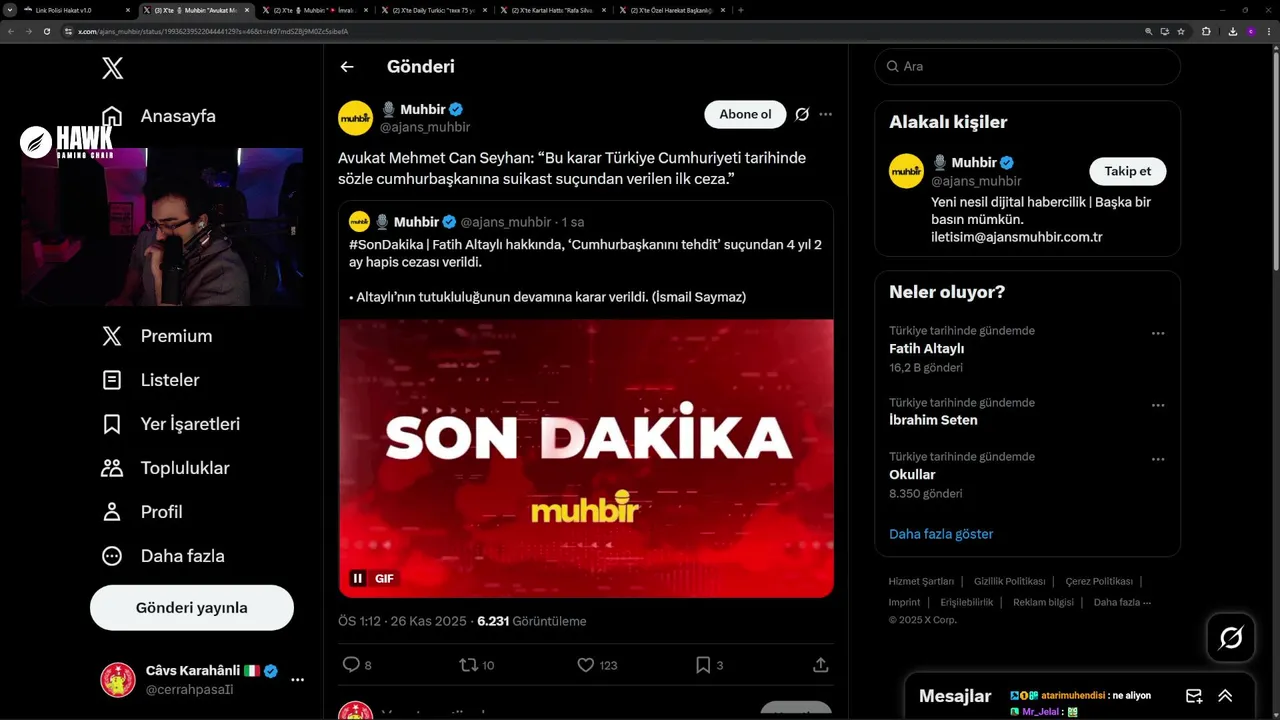Bookmark the post with bookmark icon

pos(703,665)
